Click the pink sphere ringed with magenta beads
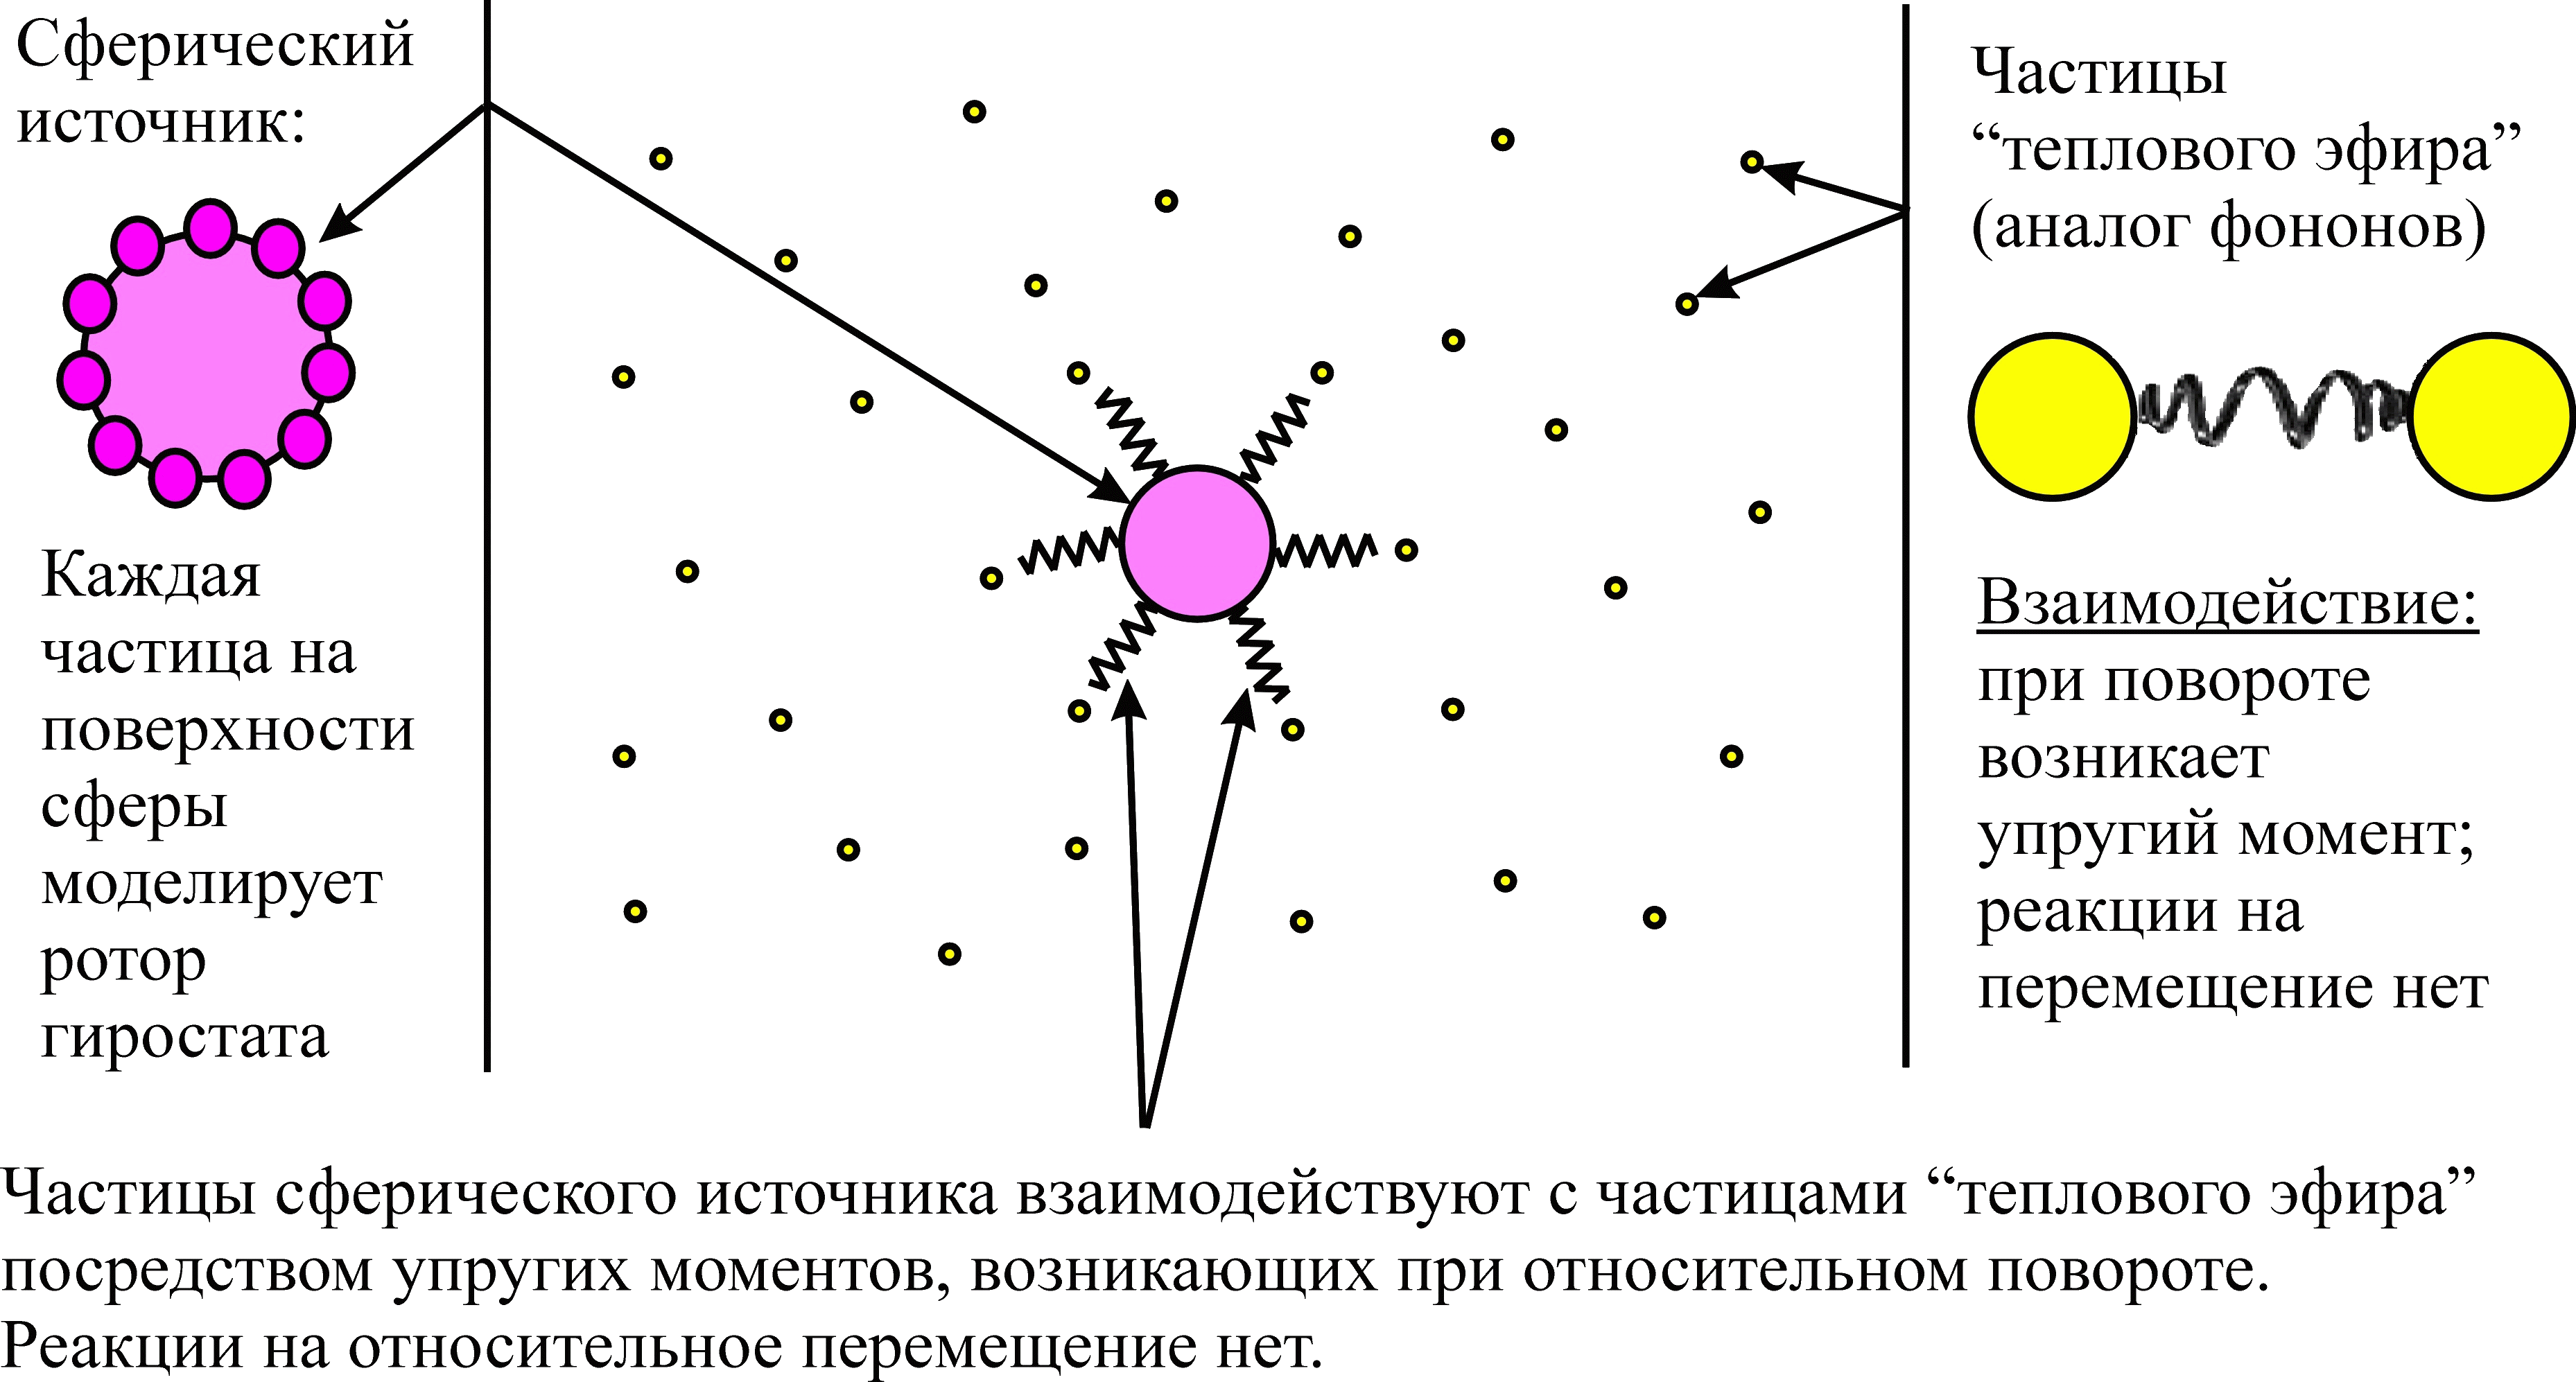Image resolution: width=2576 pixels, height=1382 pixels. 206,353
